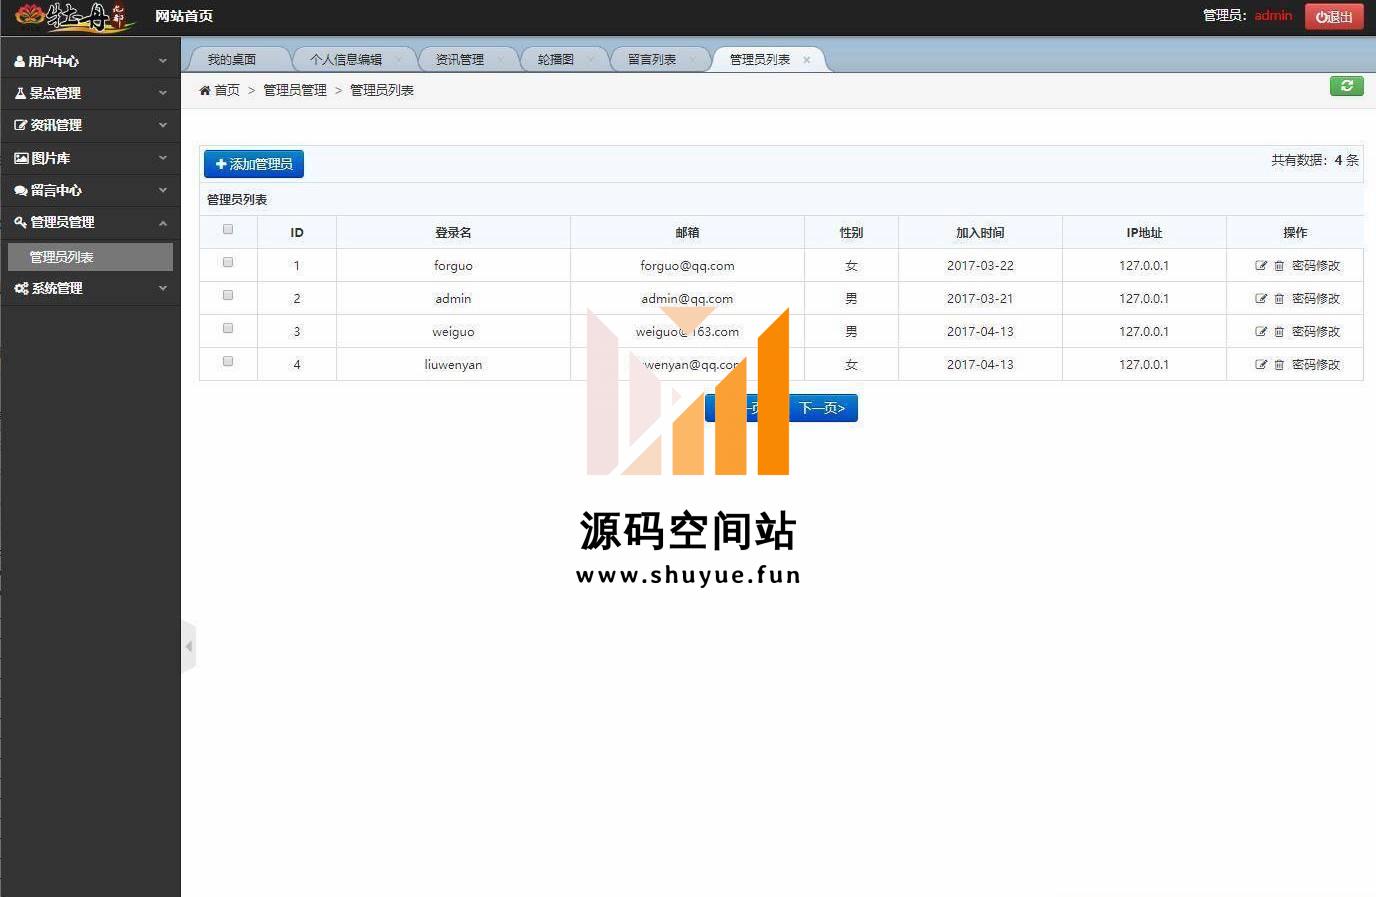Open the edit icon for liuwenyan
This screenshot has width=1376, height=897.
click(x=1261, y=365)
